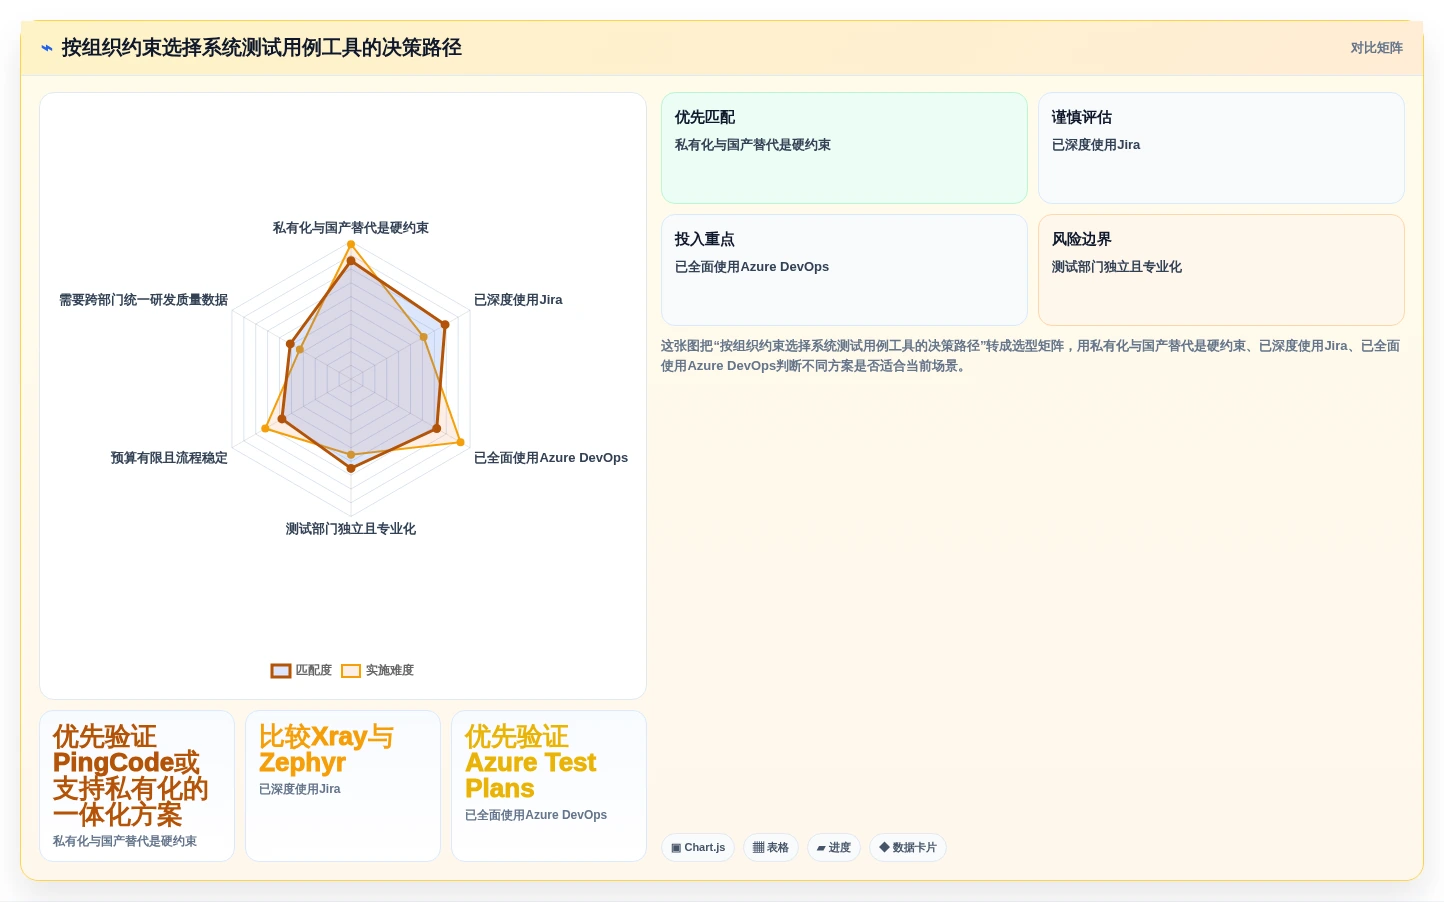Viewport: 1444px width, 902px height.
Task: Toggle the 实施难度 legend swatch
Action: [x=351, y=671]
